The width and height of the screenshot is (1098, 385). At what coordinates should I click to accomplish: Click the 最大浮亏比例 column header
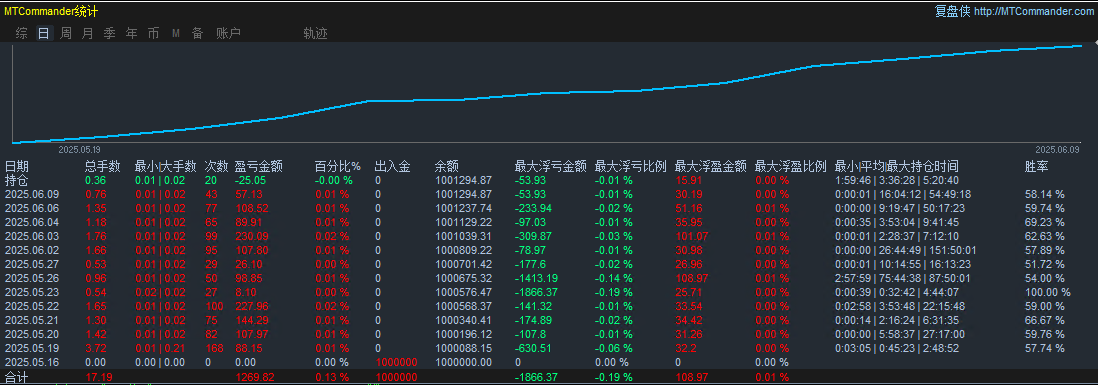[630, 167]
